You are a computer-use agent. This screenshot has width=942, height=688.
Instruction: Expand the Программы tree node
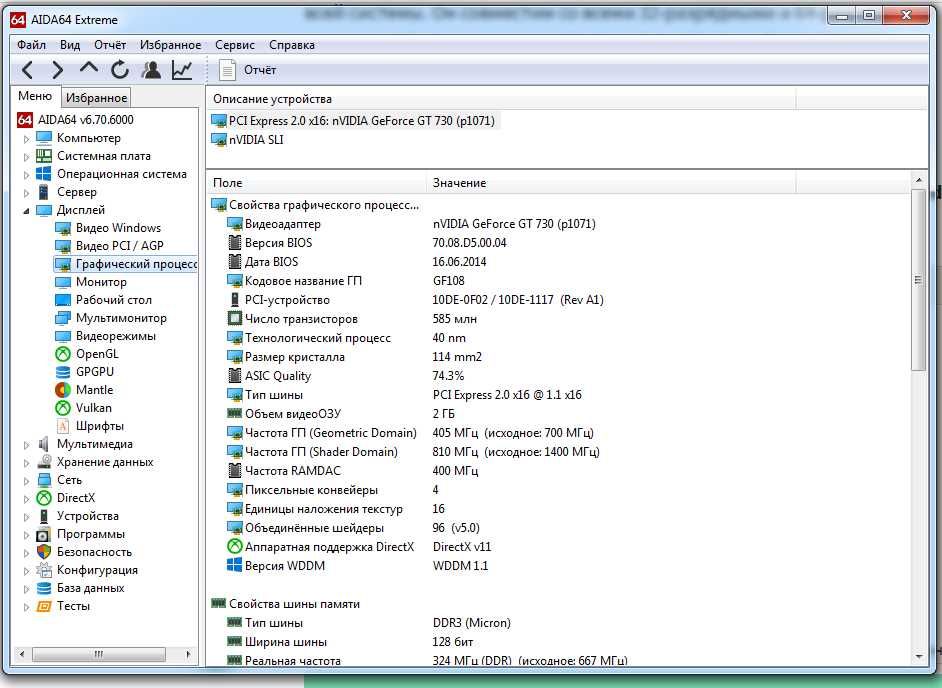click(x=26, y=535)
